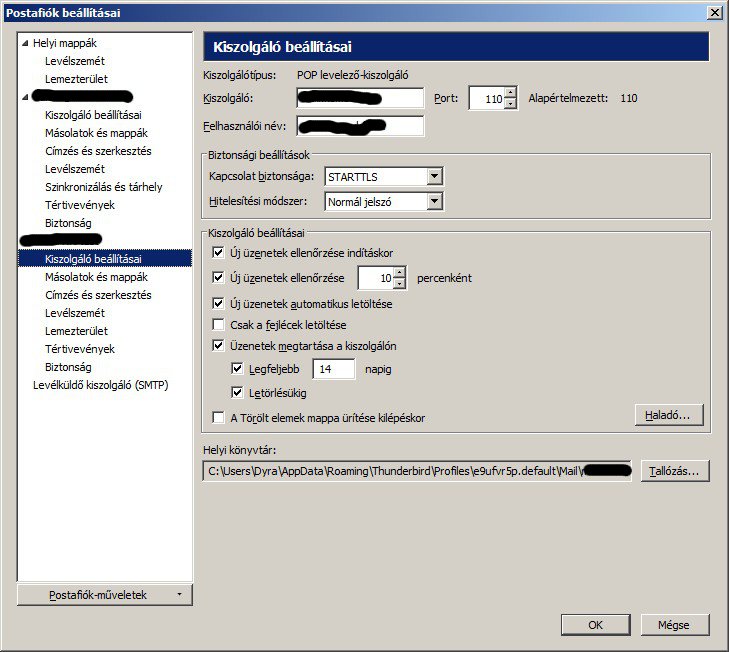The width and height of the screenshot is (729, 652).
Task: Close the Postafiók beállításai dialog
Action: coord(715,13)
